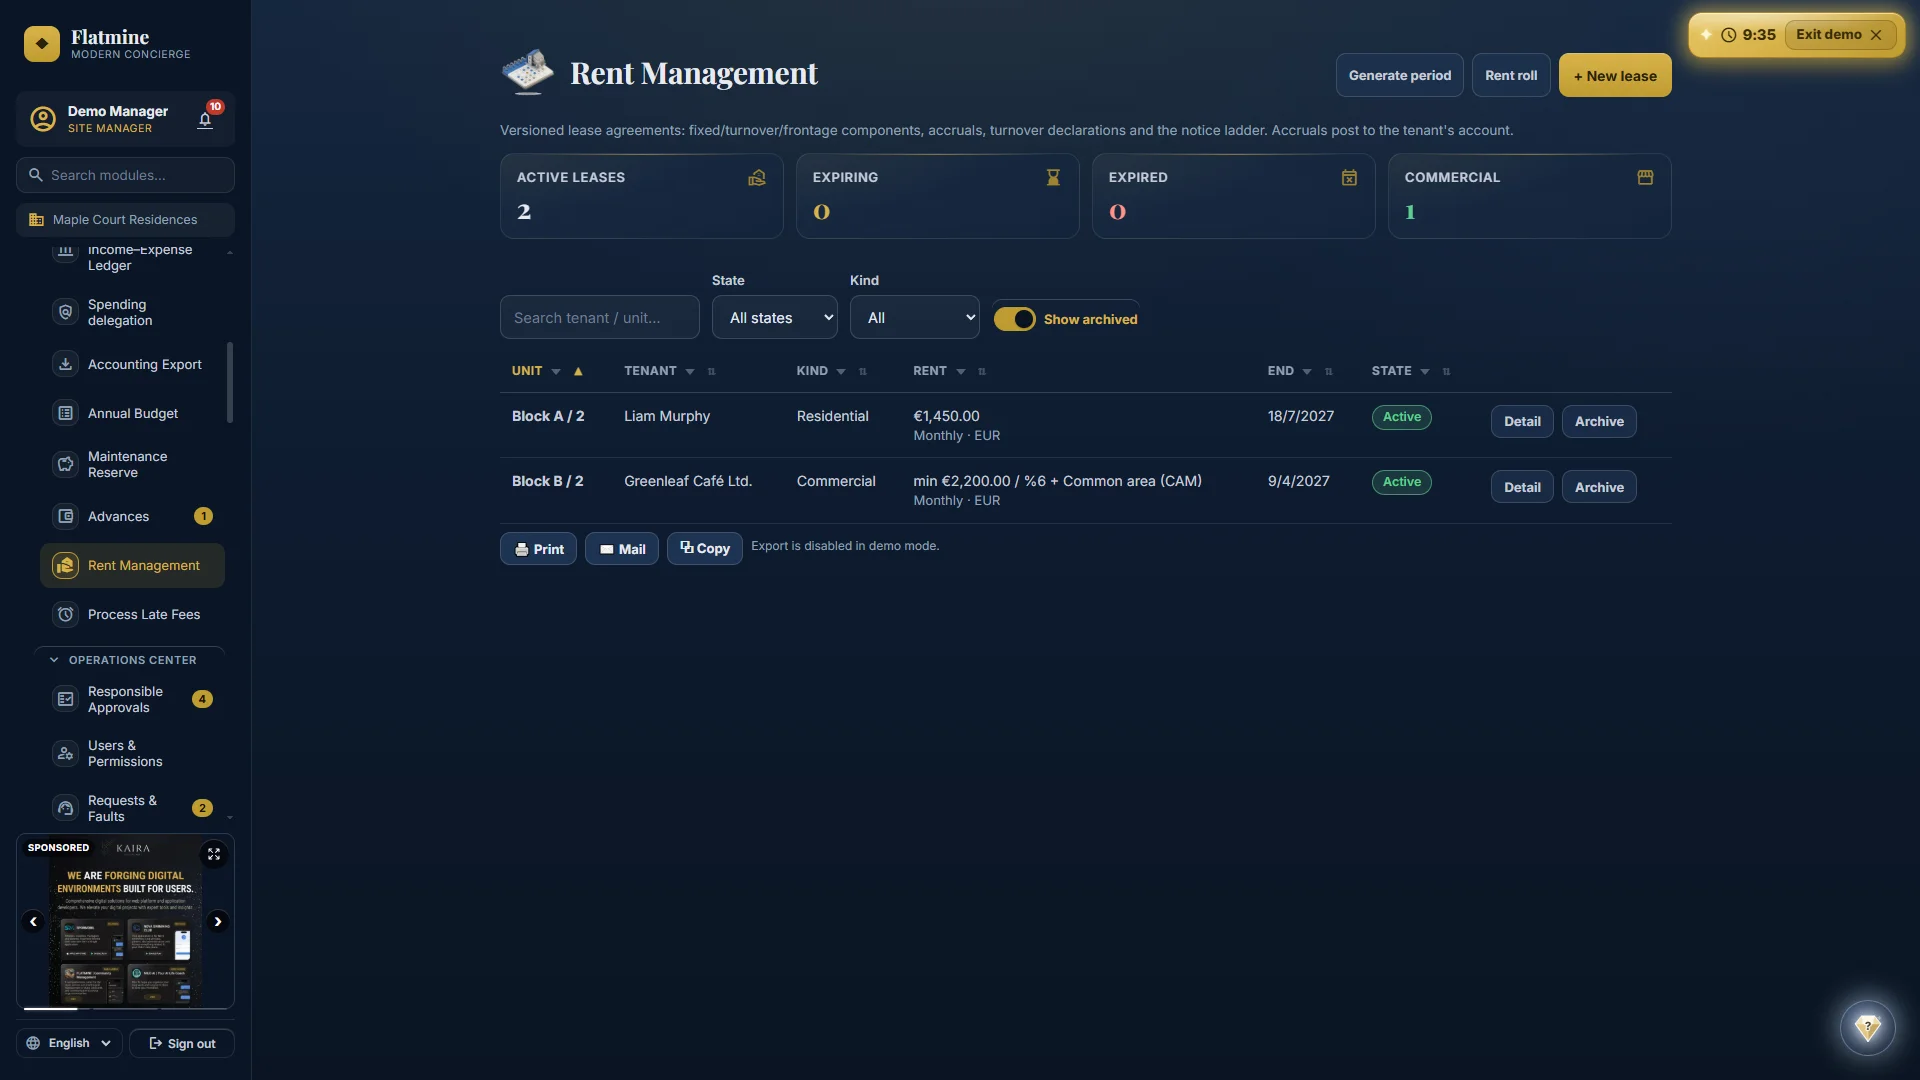Click the Requests & Faults headset icon
The width and height of the screenshot is (1920, 1080).
coord(65,808)
